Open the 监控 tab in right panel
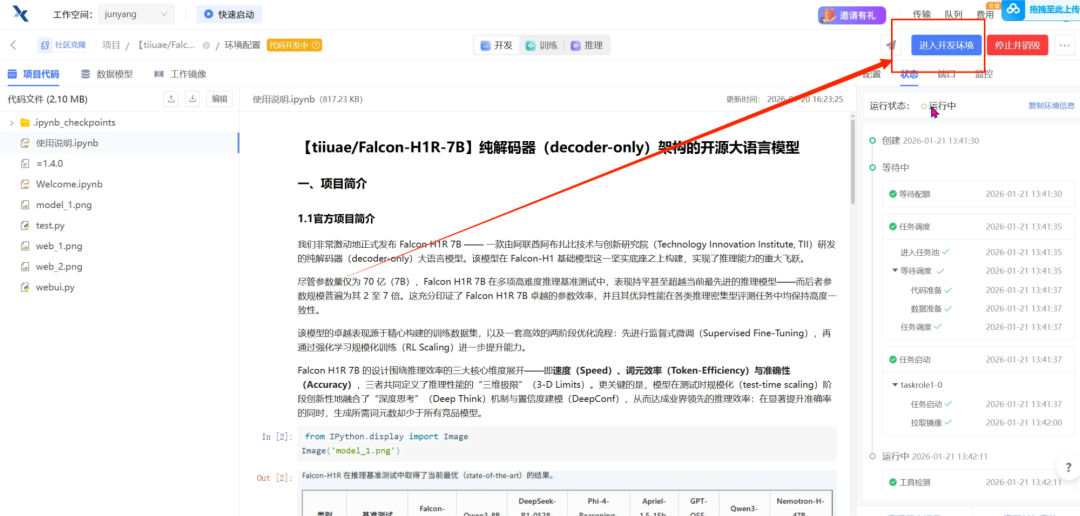The image size is (1080, 516). pyautogui.click(x=984, y=73)
